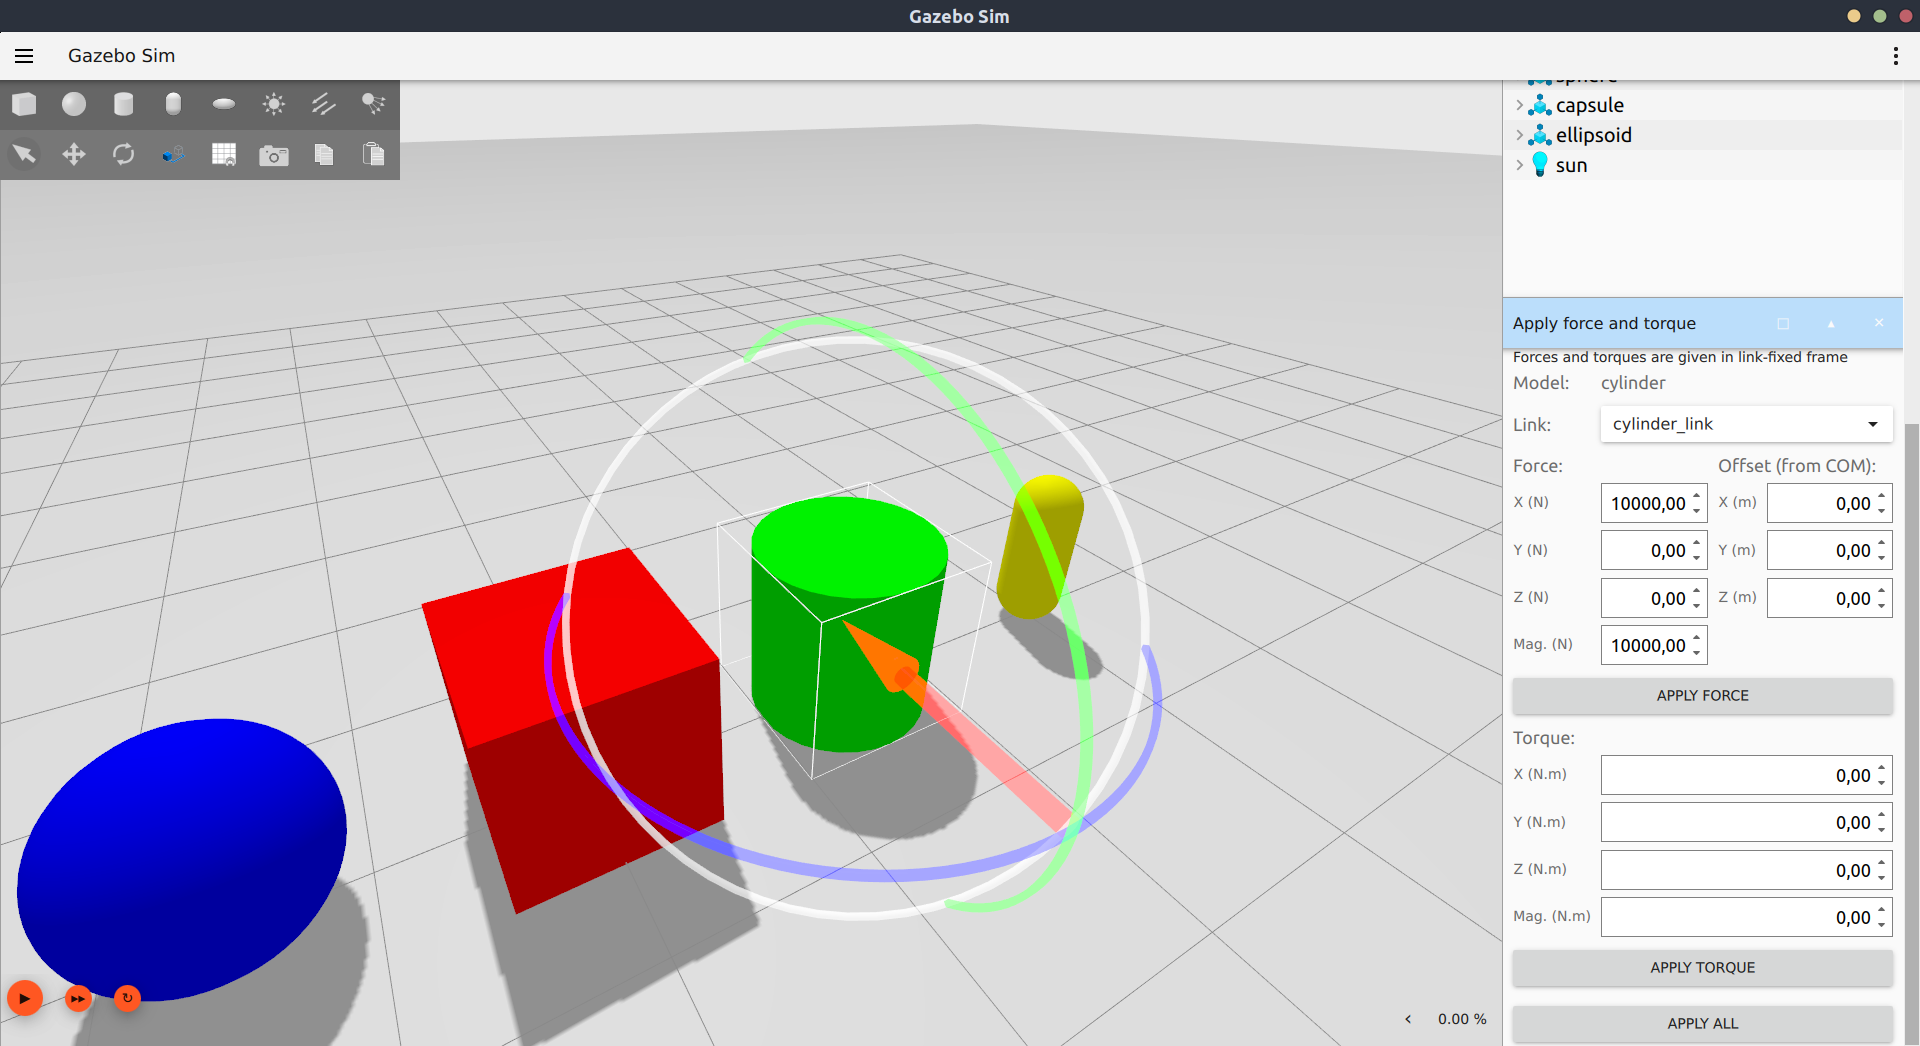Click the APPLY ALL button

click(1702, 1024)
